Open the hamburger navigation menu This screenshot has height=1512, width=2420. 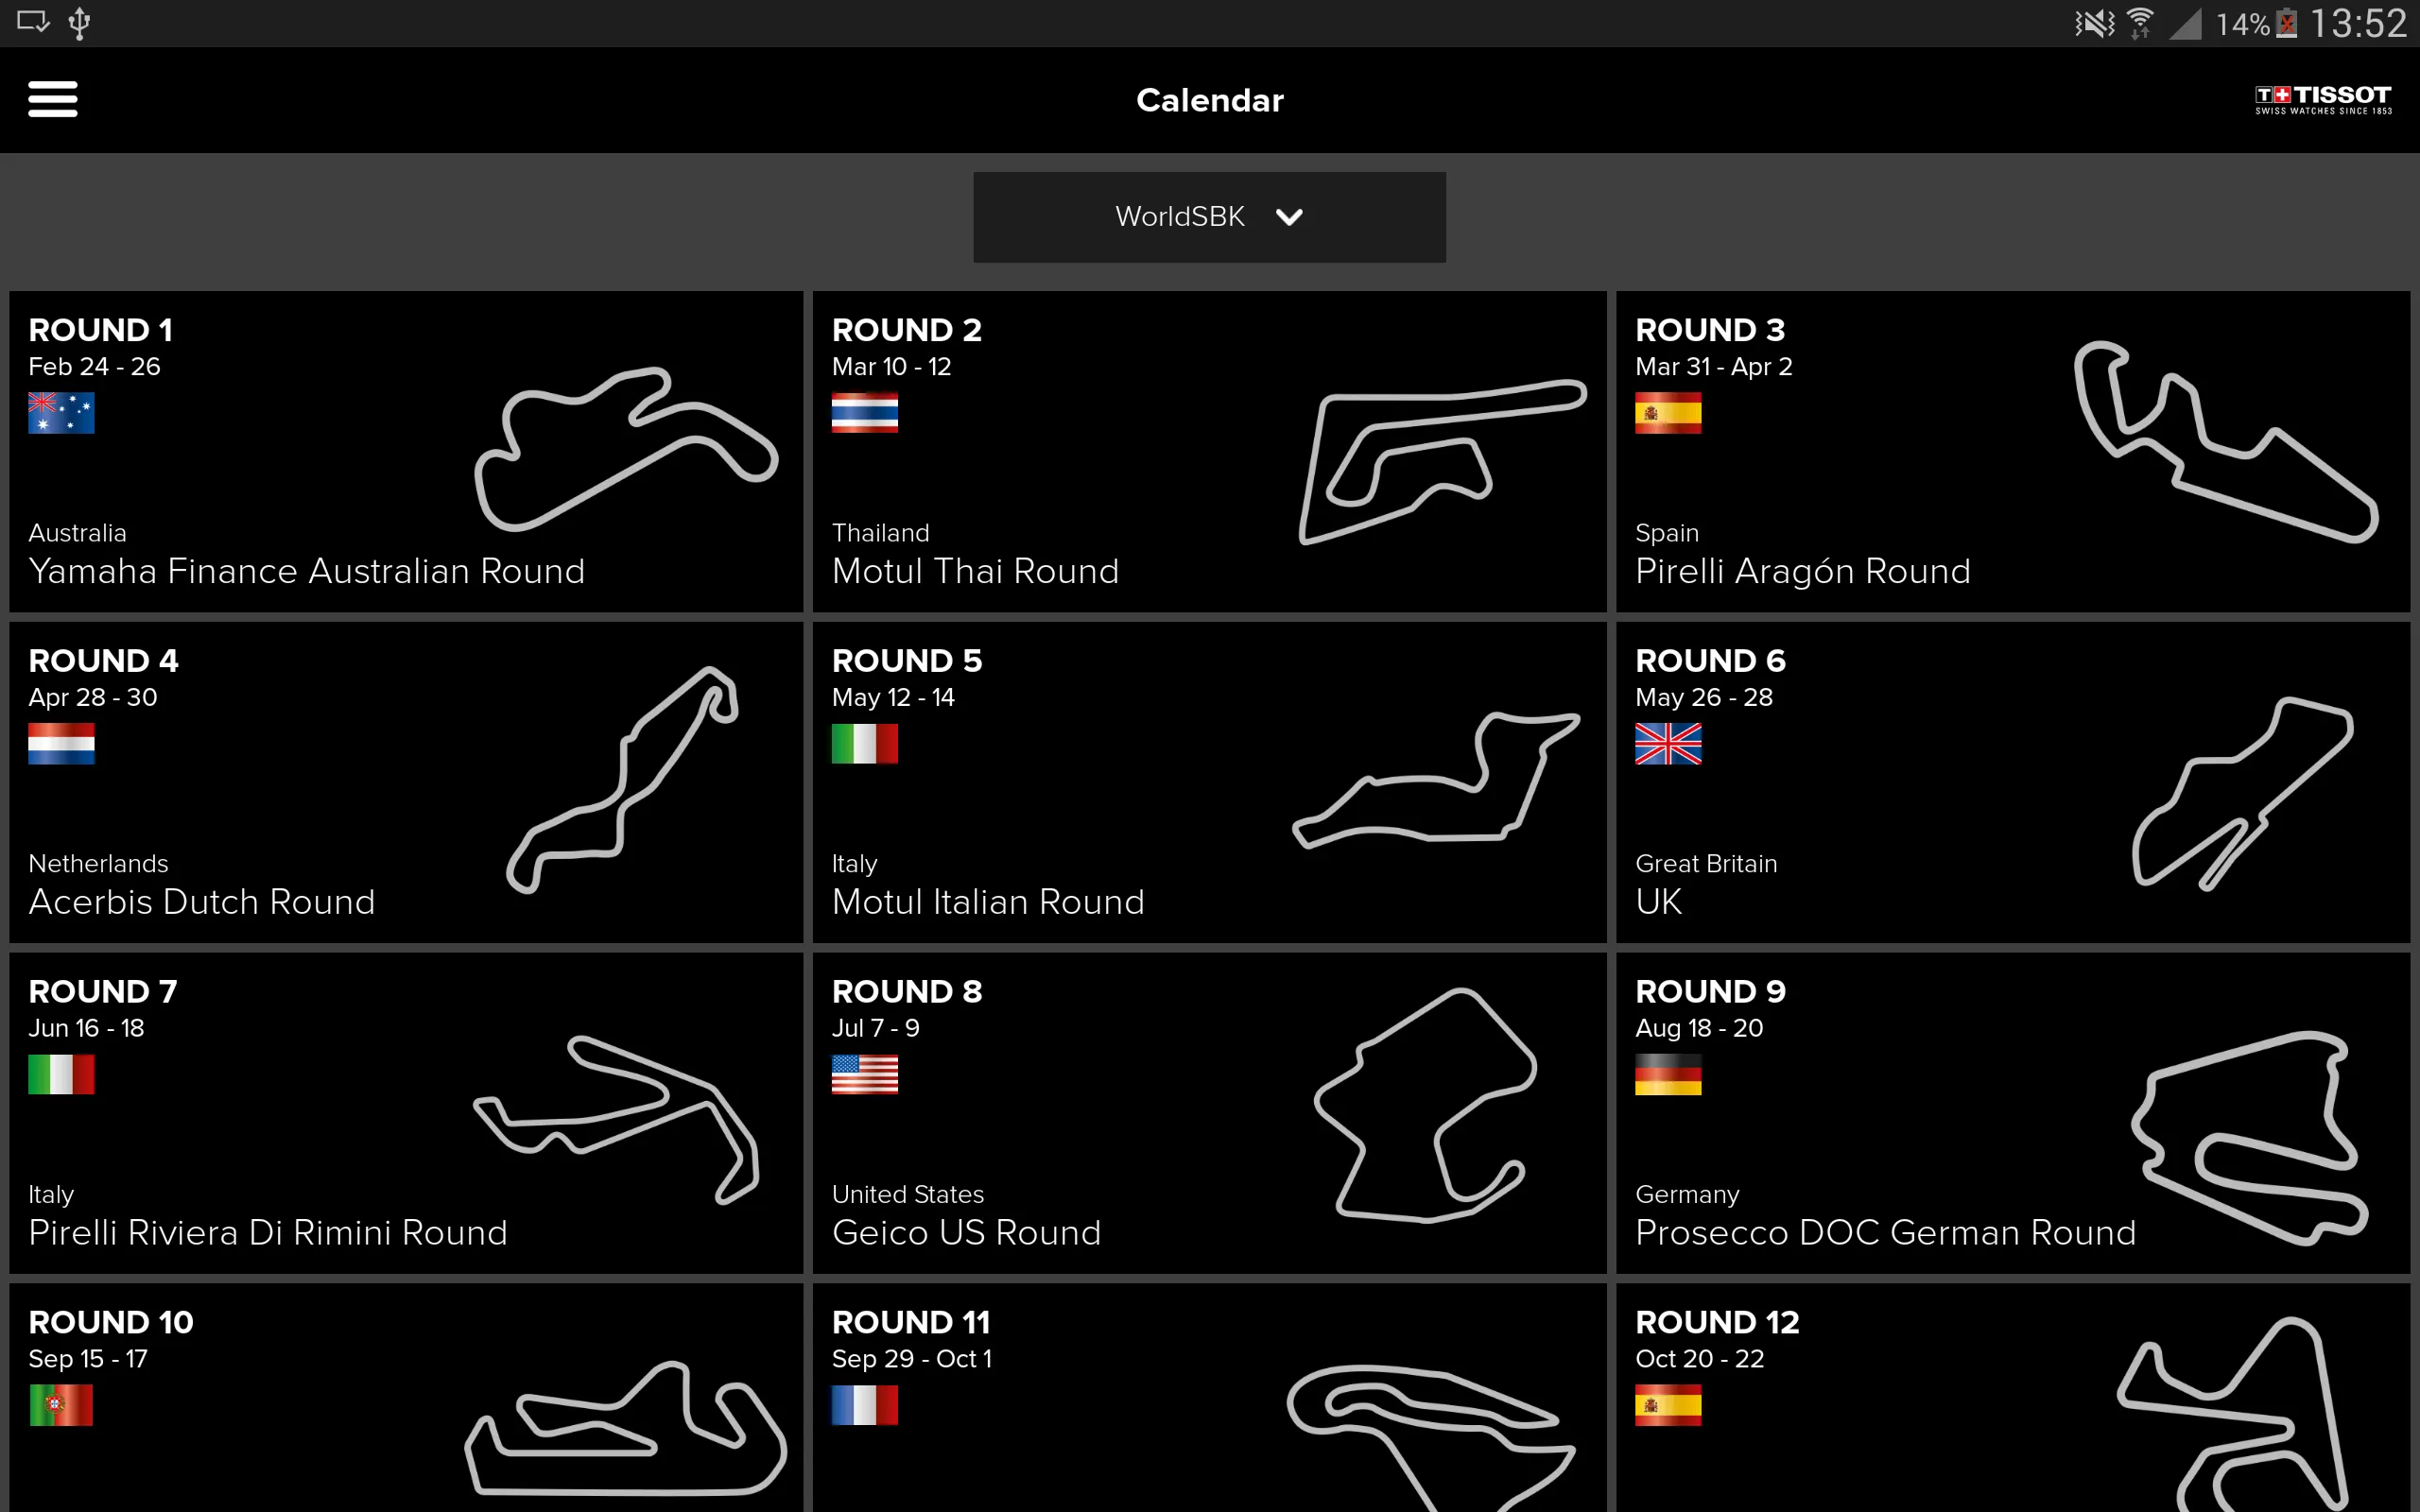53,99
